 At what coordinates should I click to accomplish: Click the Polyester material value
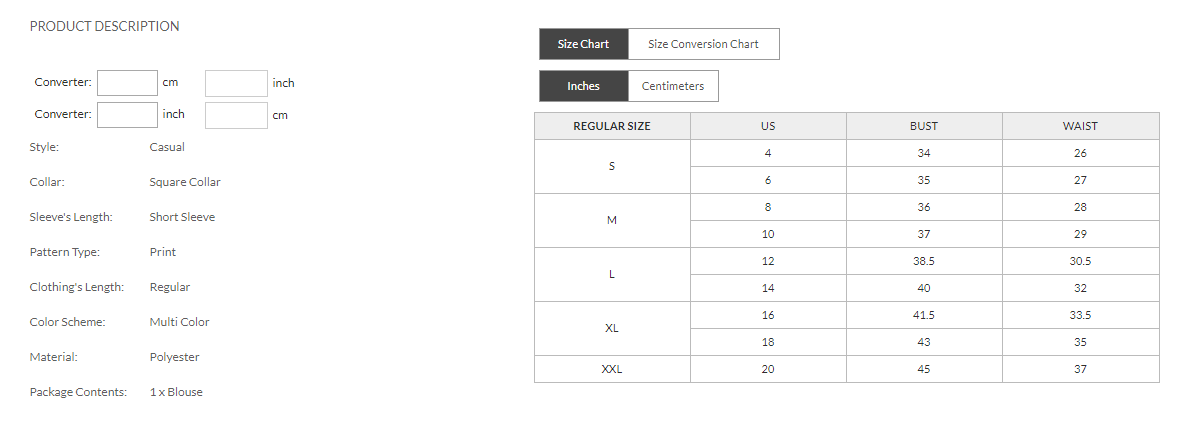click(174, 357)
